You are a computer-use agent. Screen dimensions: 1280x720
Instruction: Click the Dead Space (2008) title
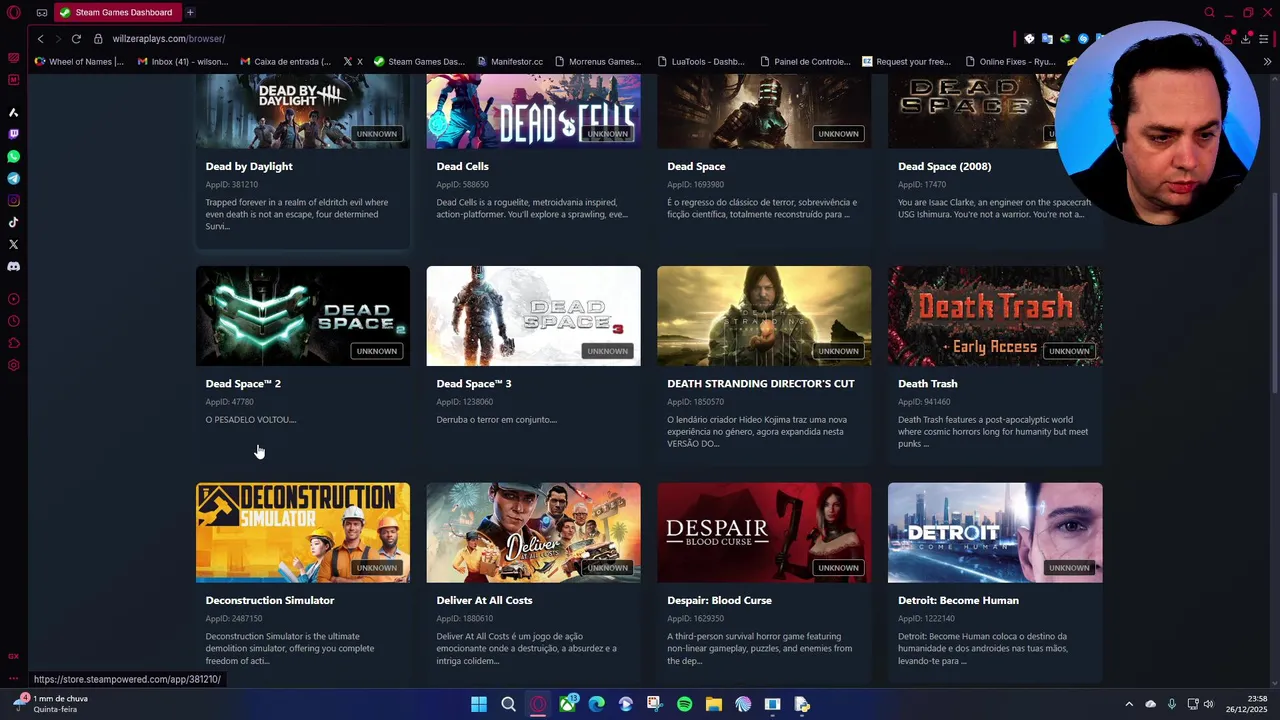point(944,166)
